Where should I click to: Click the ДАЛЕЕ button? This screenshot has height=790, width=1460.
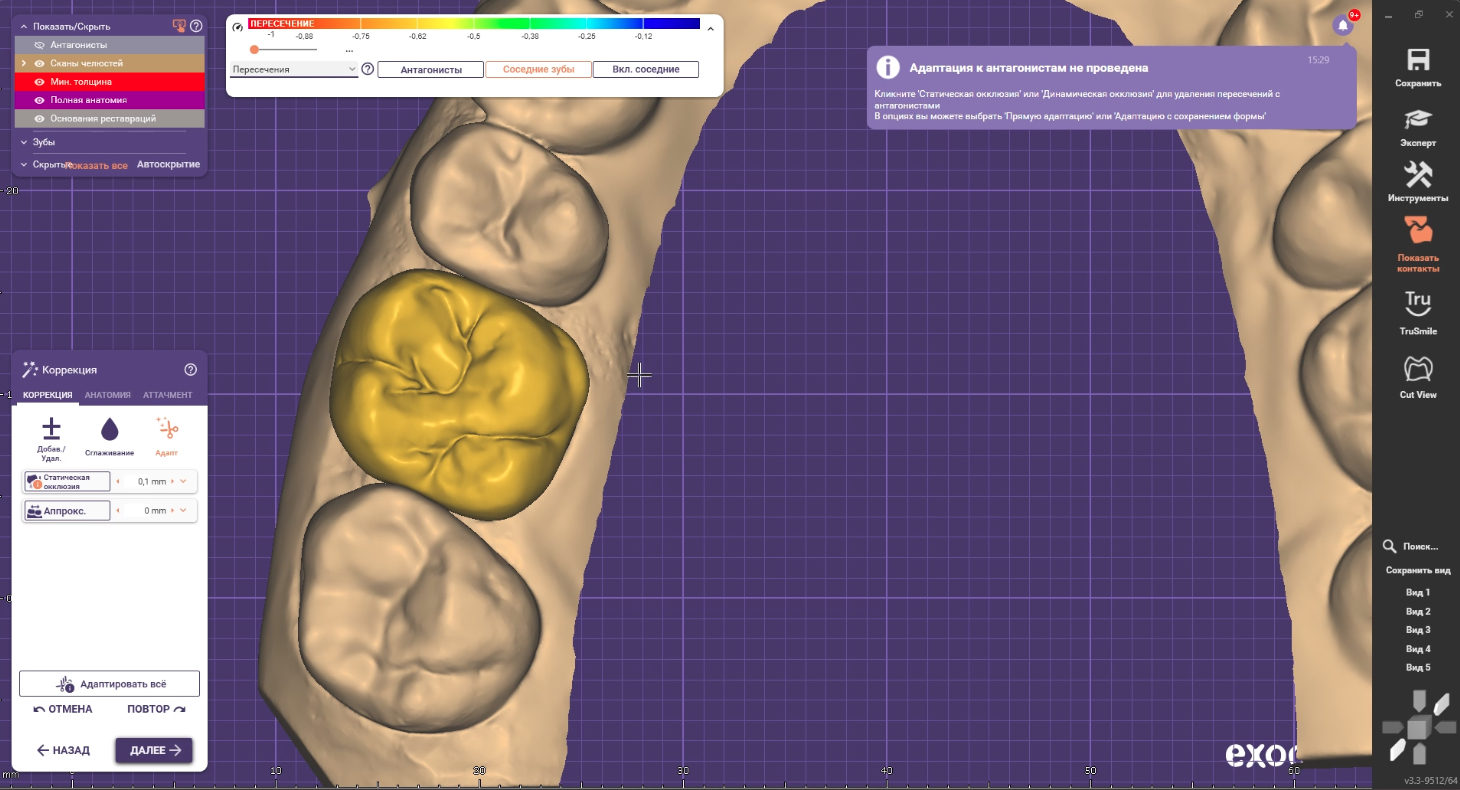click(x=154, y=750)
